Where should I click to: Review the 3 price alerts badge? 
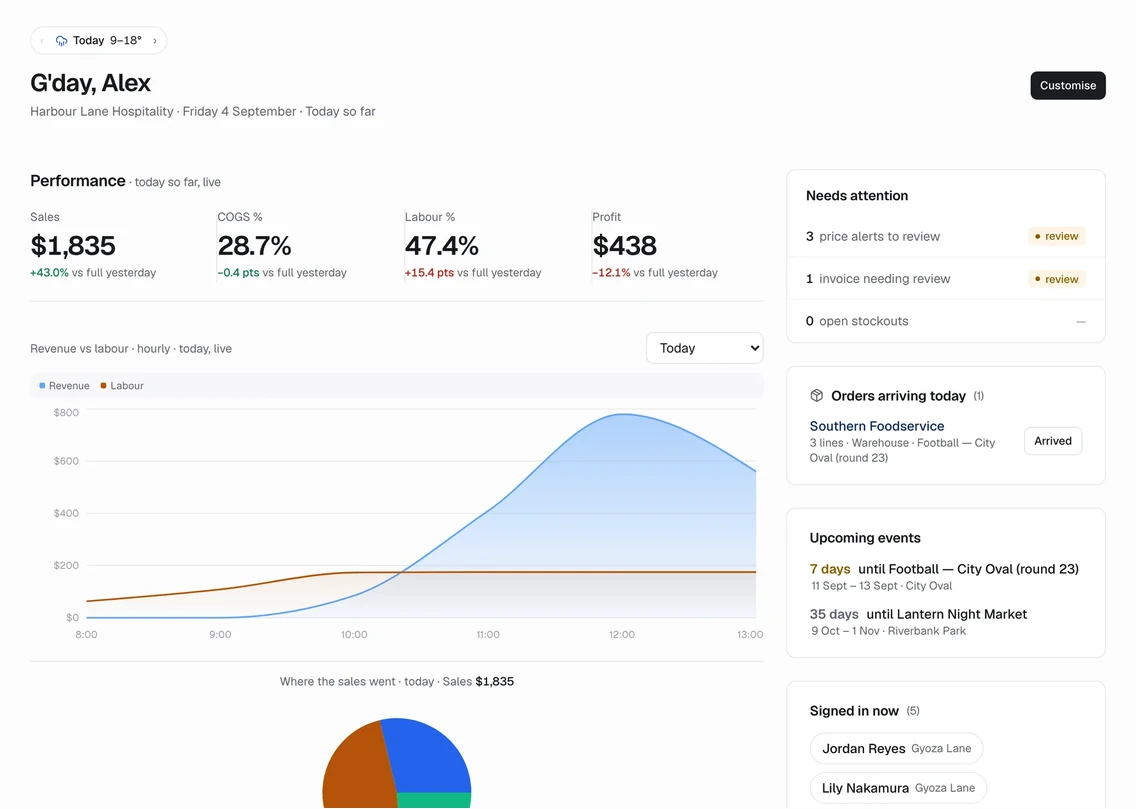pos(1056,236)
